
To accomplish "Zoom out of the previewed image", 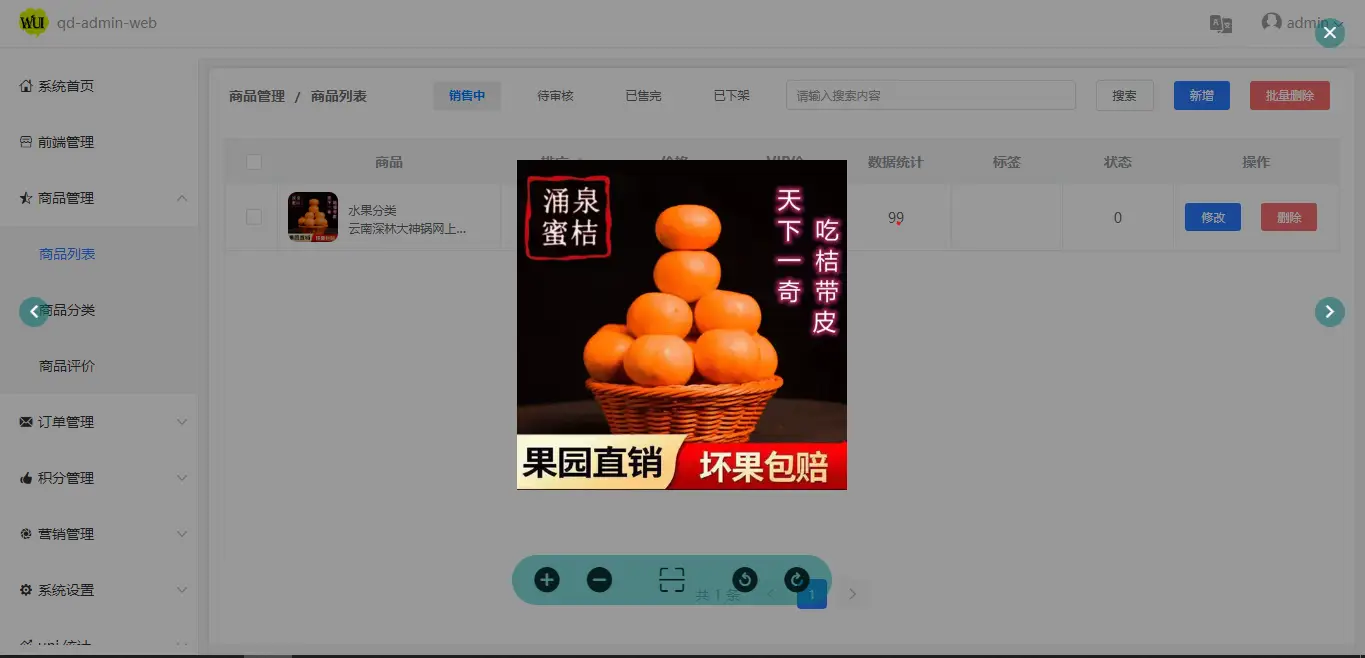I will pos(599,580).
